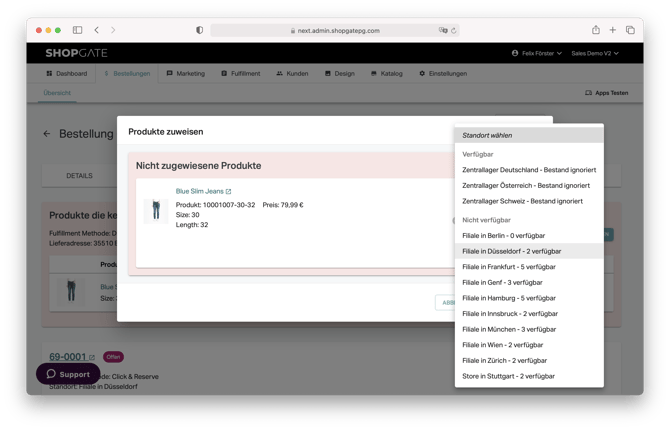
Task: Expand the Sales Demo V2 dropdown
Action: pyautogui.click(x=594, y=53)
